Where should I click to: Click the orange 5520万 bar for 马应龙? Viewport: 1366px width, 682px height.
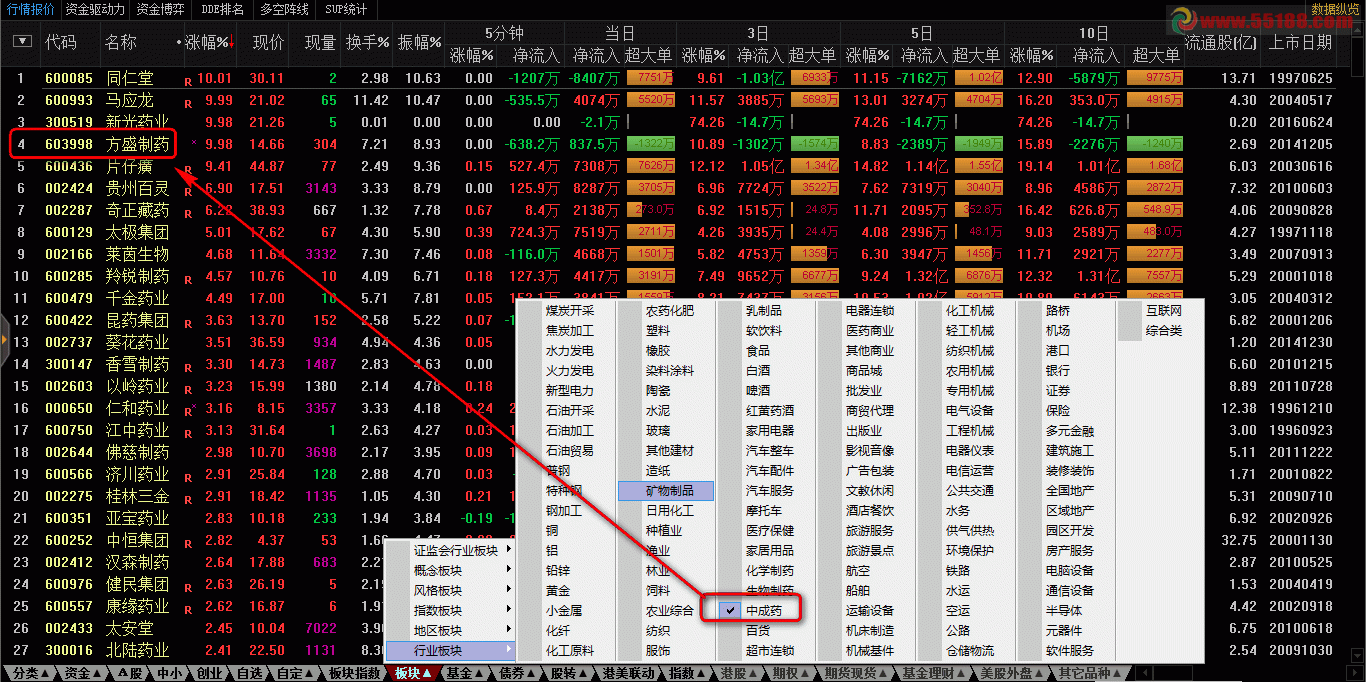[650, 100]
